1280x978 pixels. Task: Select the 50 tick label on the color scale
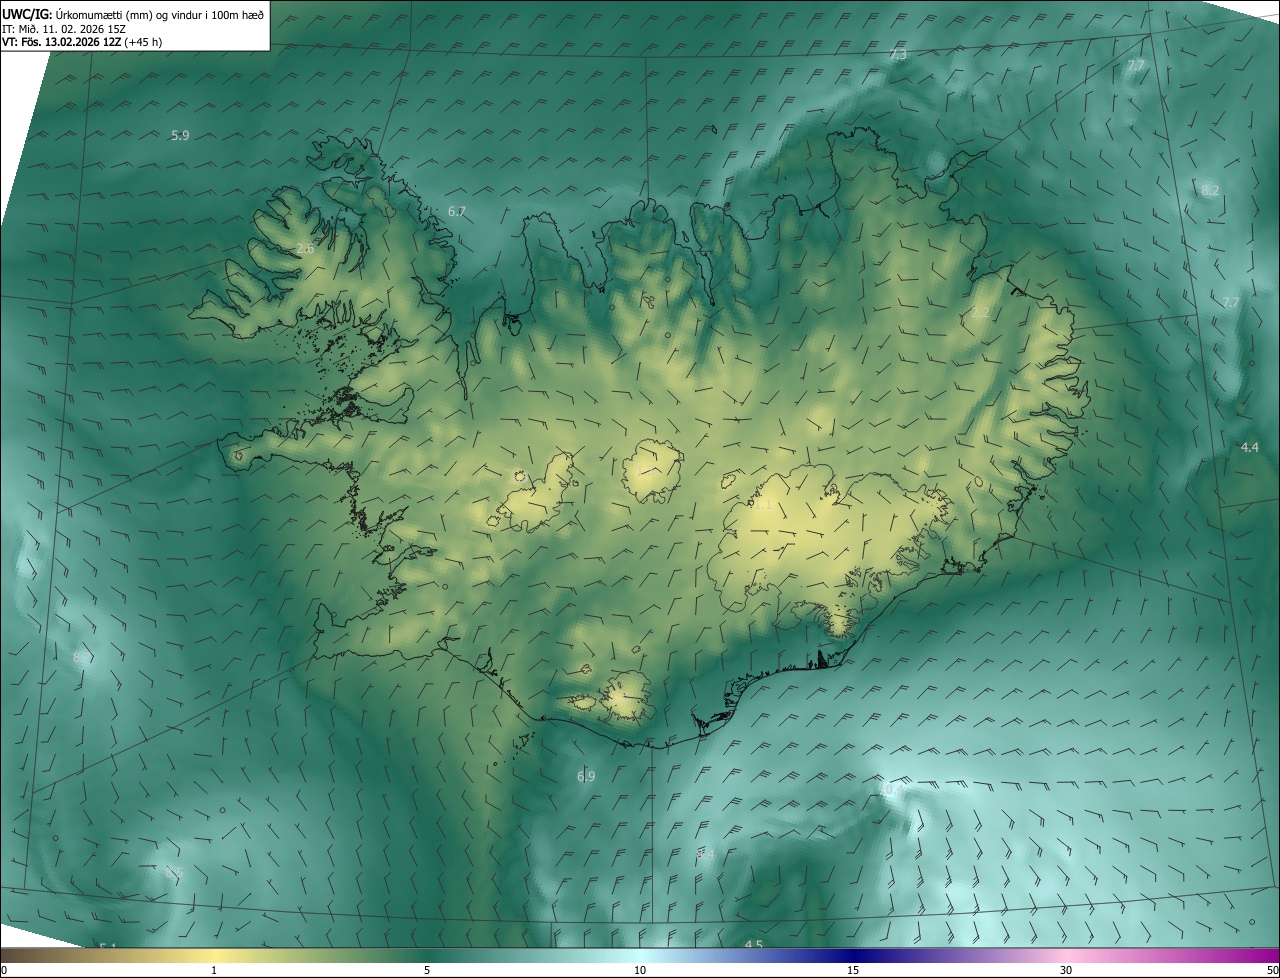point(1272,970)
